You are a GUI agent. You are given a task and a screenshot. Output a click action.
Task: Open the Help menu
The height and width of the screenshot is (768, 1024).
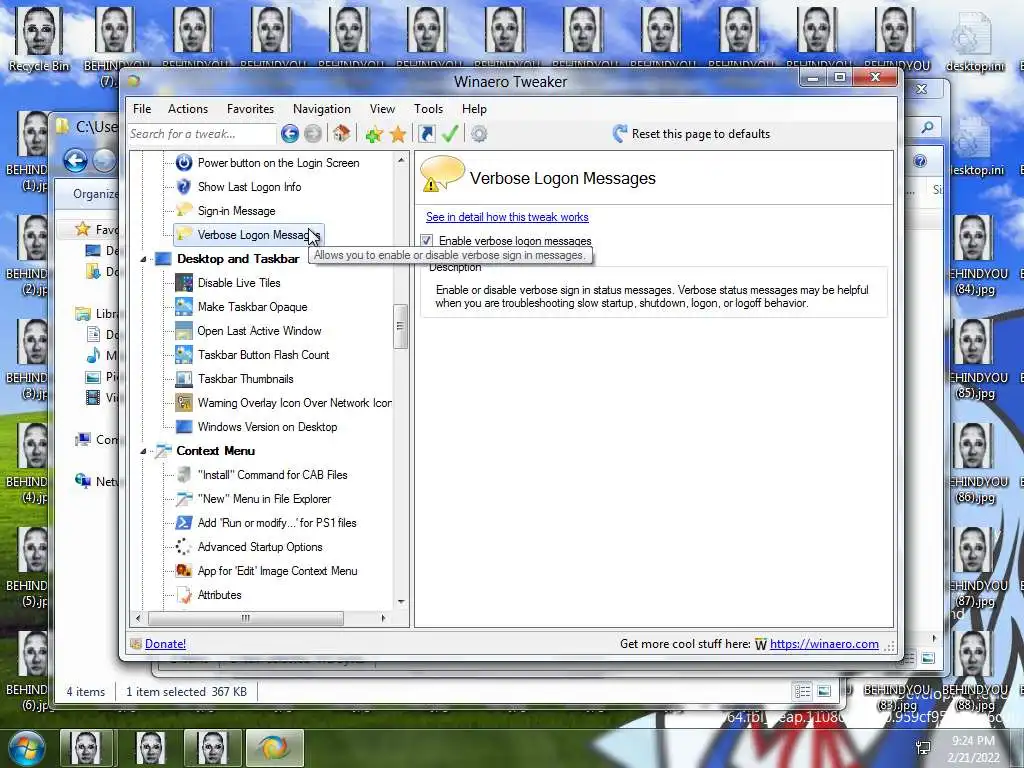474,109
